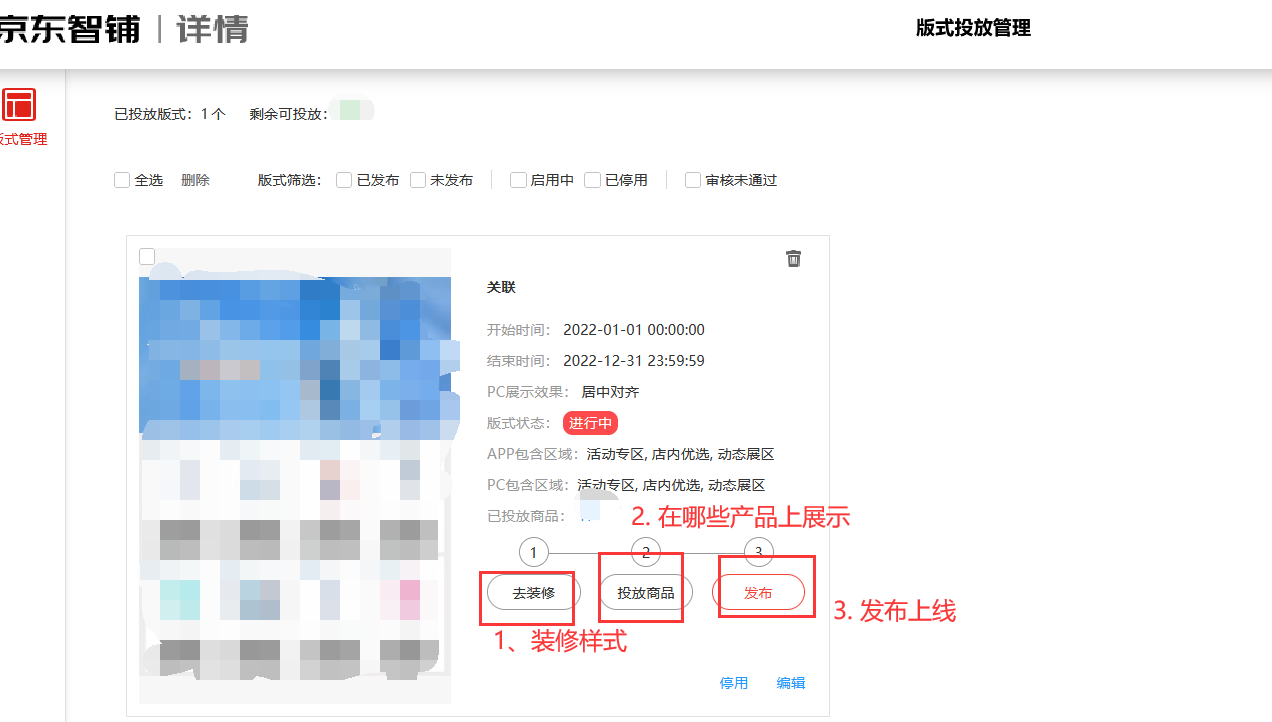The image size is (1272, 722).
Task: Open the 编辑 link
Action: pos(791,683)
